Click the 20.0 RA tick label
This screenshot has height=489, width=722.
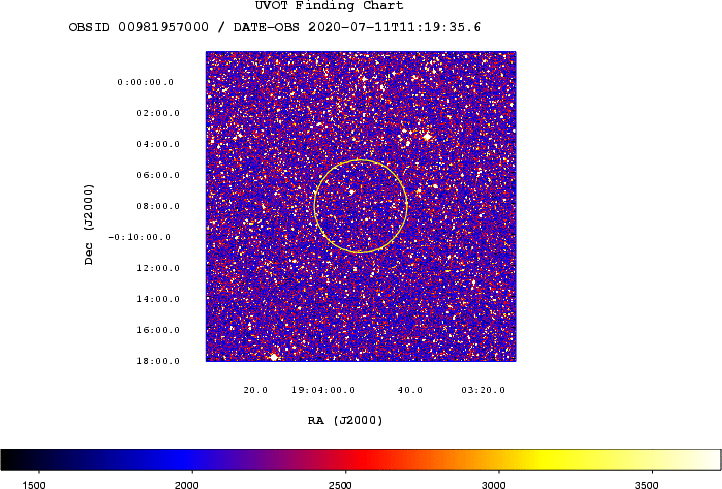256,390
